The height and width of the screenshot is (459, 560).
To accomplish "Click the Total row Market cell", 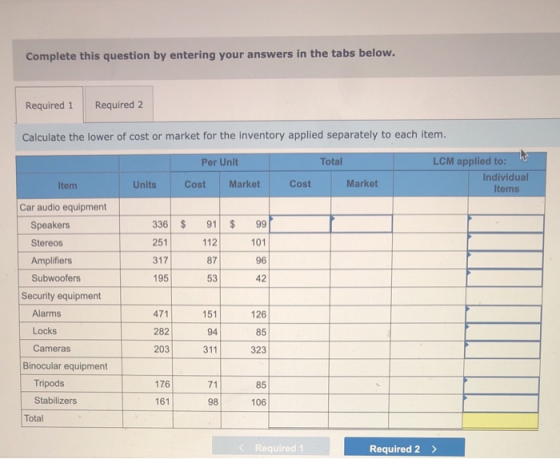I will [x=359, y=420].
